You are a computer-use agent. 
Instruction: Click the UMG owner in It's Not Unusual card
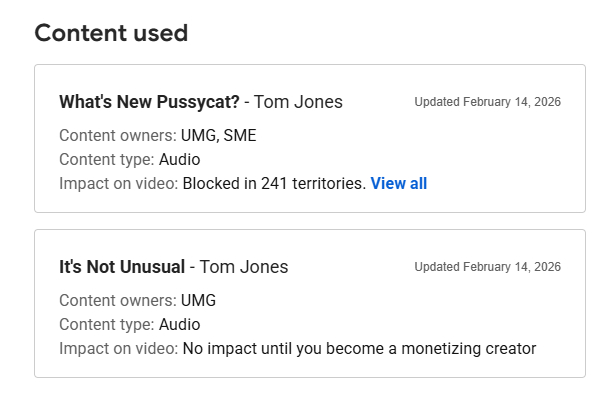tap(198, 301)
